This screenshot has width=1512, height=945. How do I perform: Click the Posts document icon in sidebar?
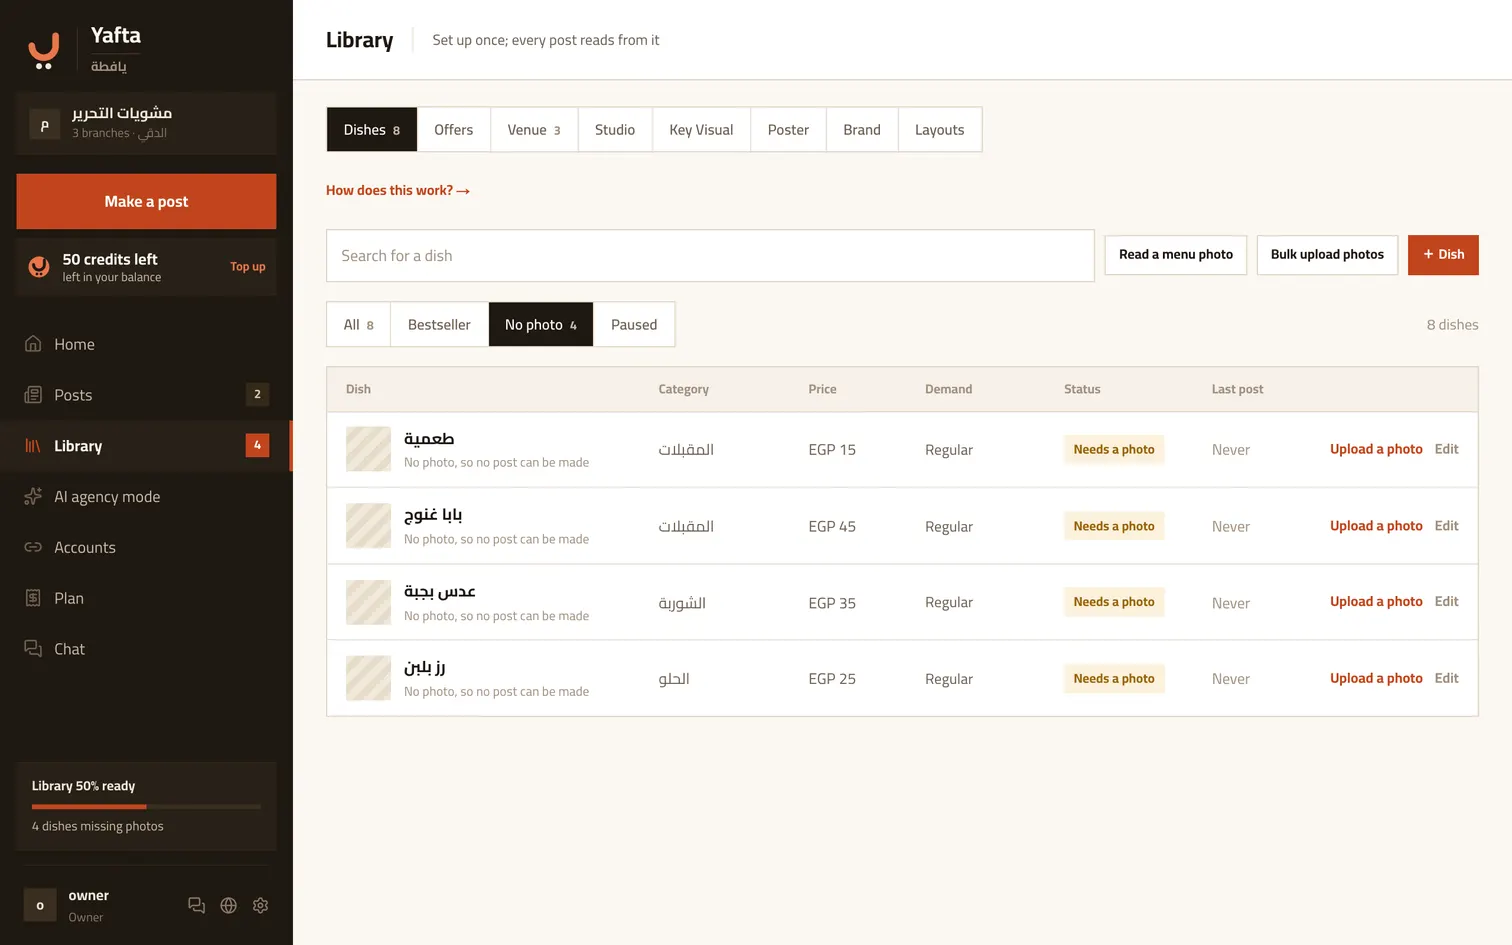tap(33, 395)
